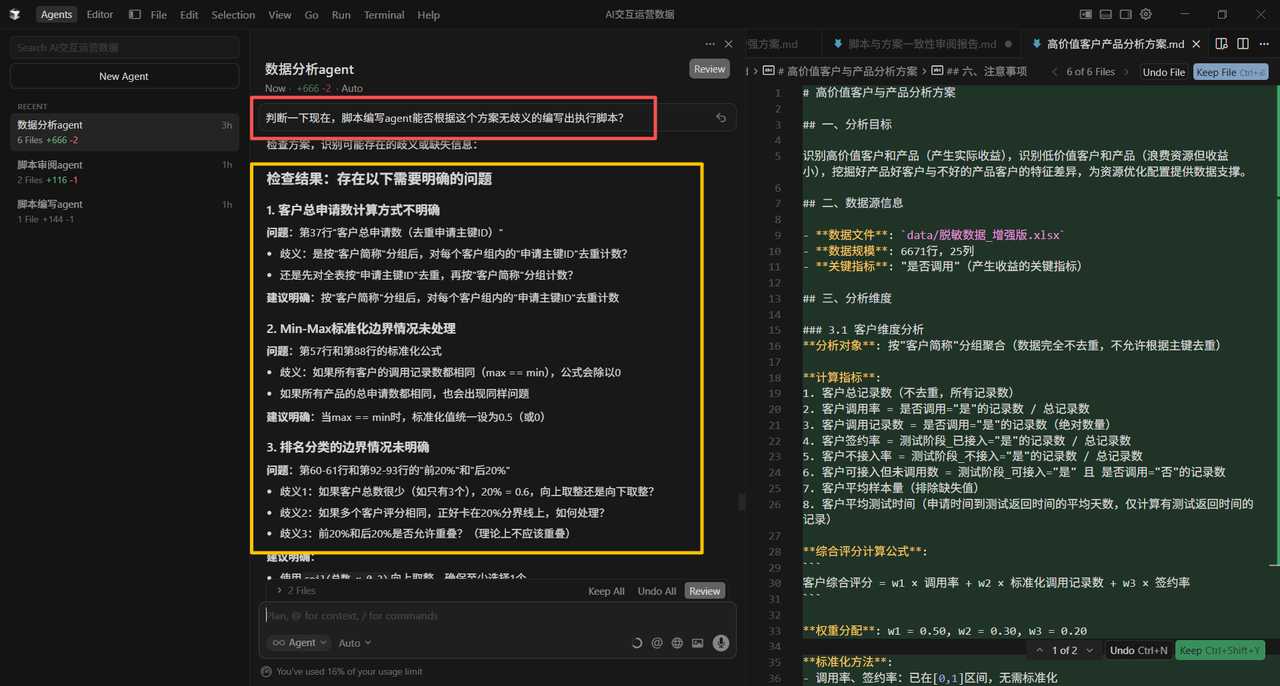Open the Terminal menu
Image resolution: width=1280 pixels, height=686 pixels.
tap(384, 14)
